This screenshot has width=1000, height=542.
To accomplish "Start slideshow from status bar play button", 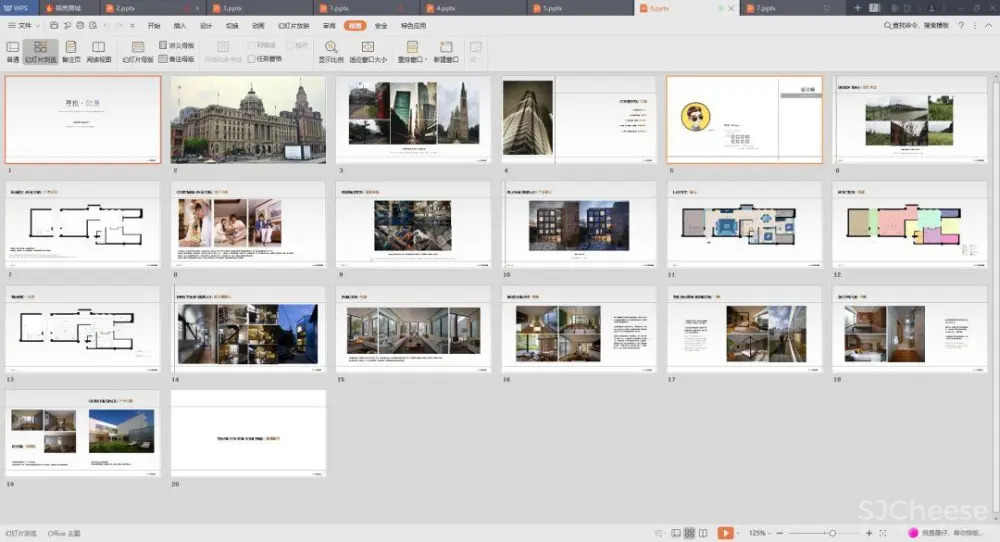I will (725, 533).
